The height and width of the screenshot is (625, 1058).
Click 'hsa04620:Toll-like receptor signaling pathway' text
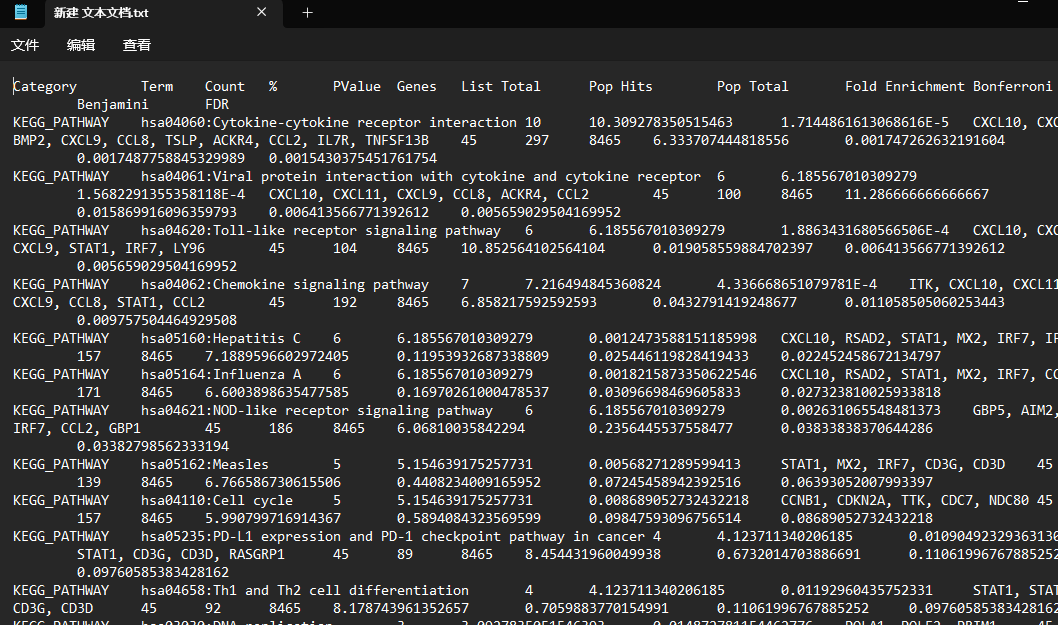(321, 230)
